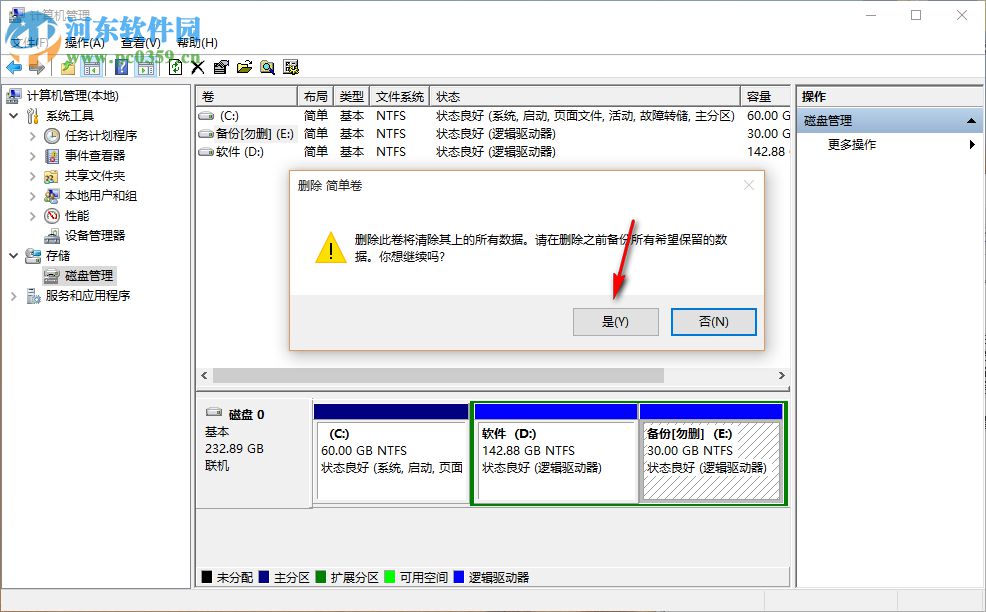Click the Help question mark toolbar icon

click(x=122, y=67)
